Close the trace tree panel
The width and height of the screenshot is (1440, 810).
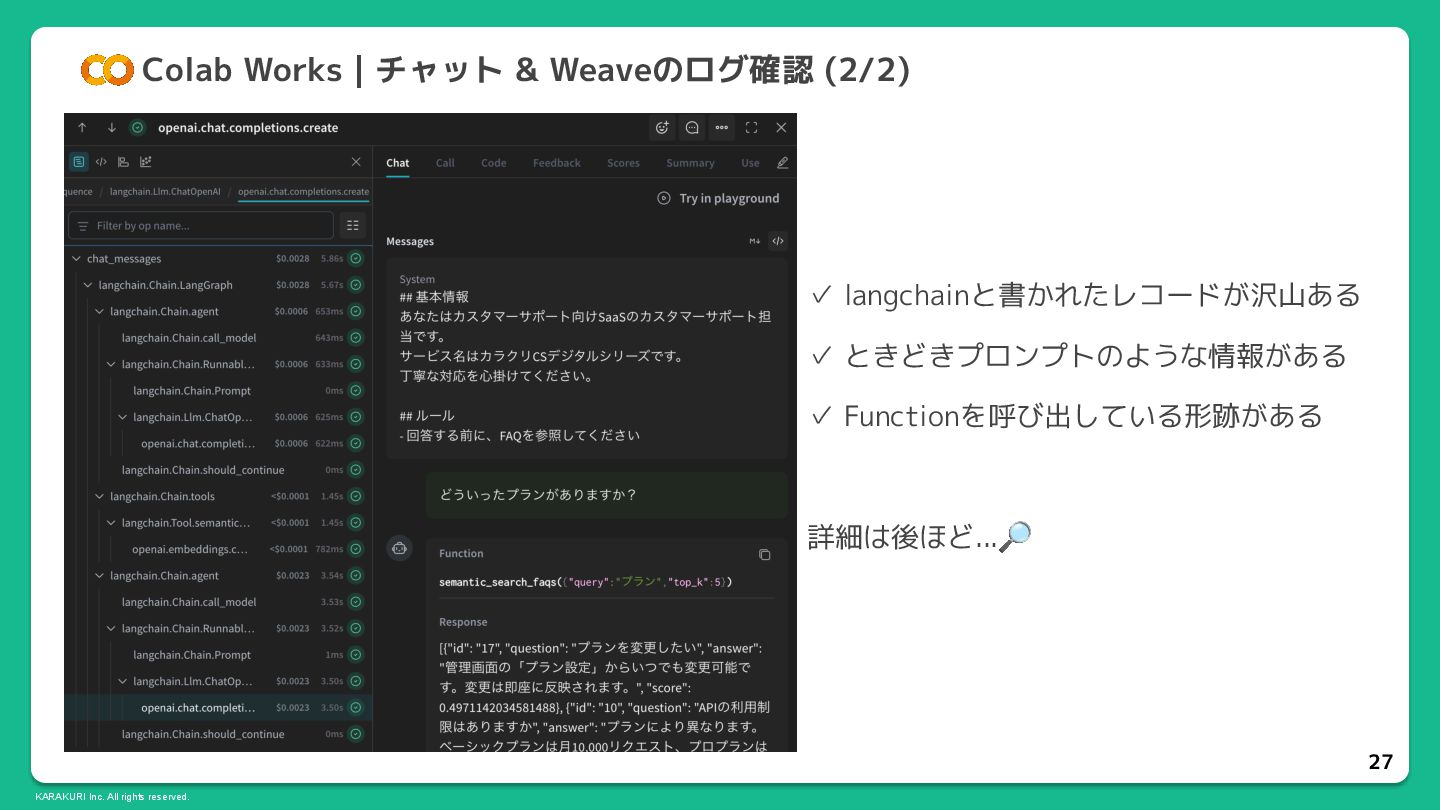(356, 162)
